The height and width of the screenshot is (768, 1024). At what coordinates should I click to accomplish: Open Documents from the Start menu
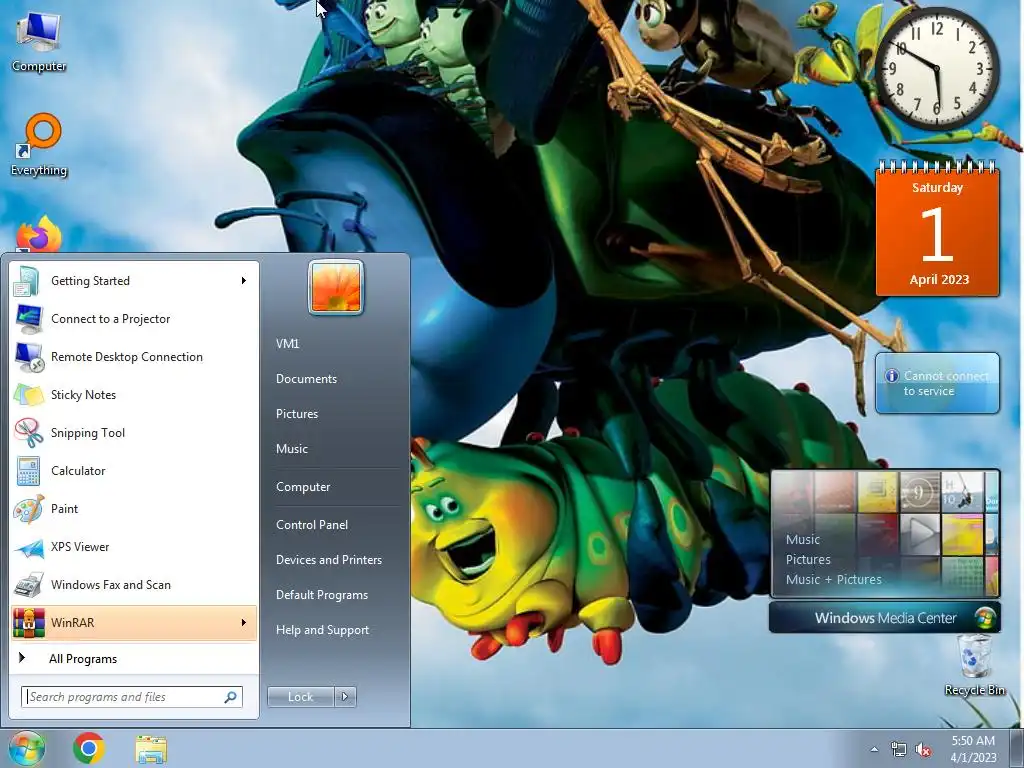306,379
